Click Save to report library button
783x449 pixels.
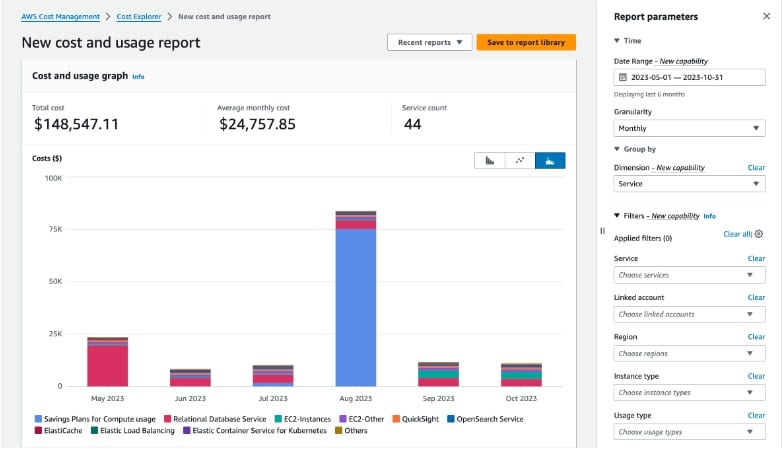(526, 42)
